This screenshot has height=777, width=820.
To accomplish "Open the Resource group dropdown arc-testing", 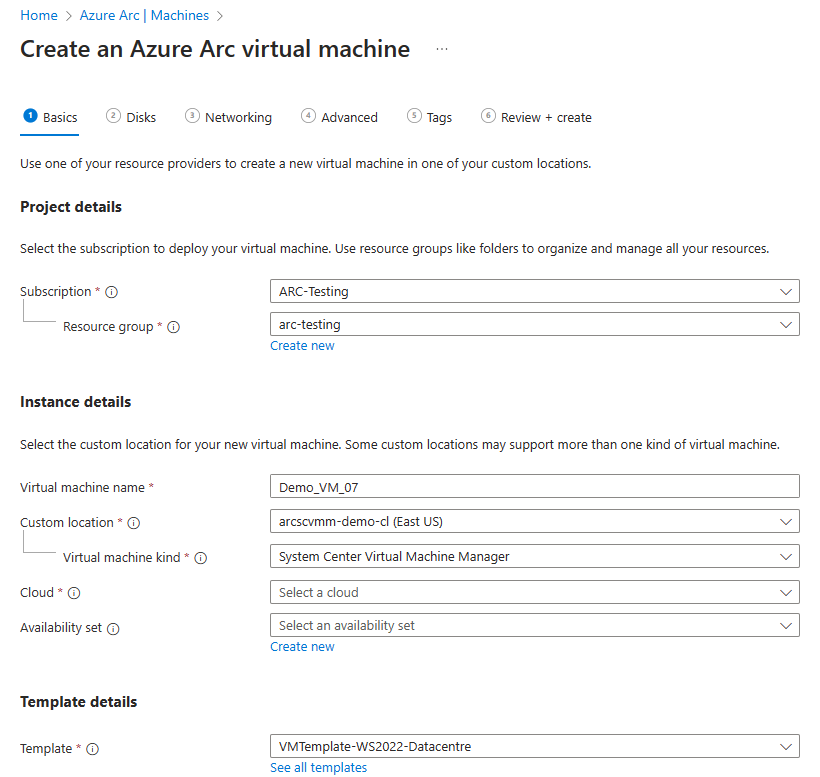I will pos(534,324).
